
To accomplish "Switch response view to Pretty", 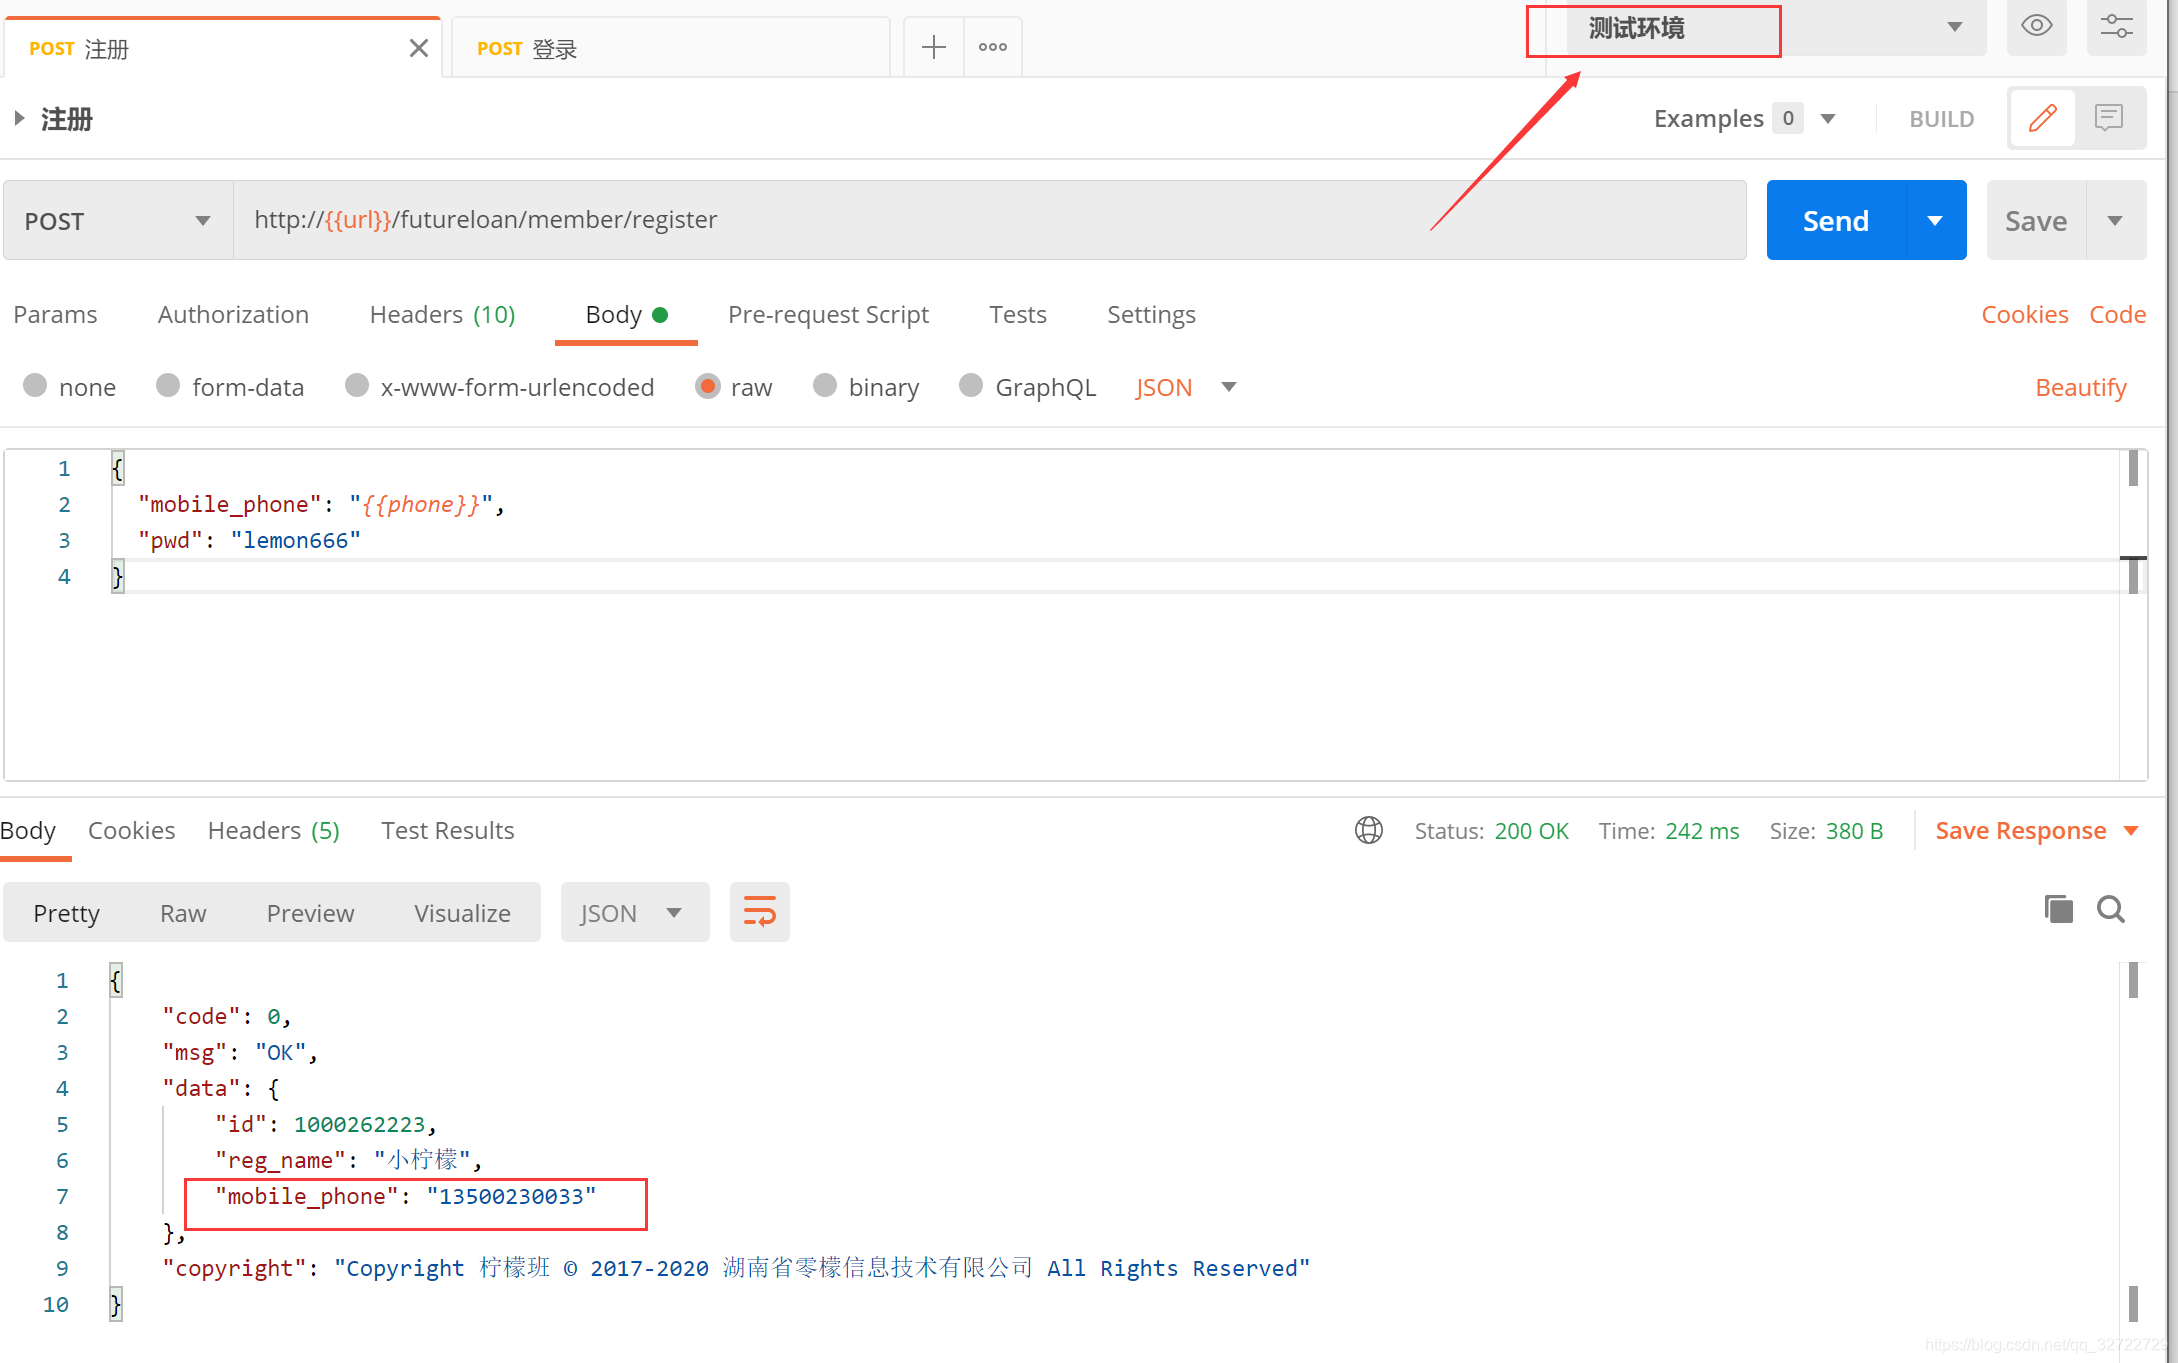I will 66,913.
